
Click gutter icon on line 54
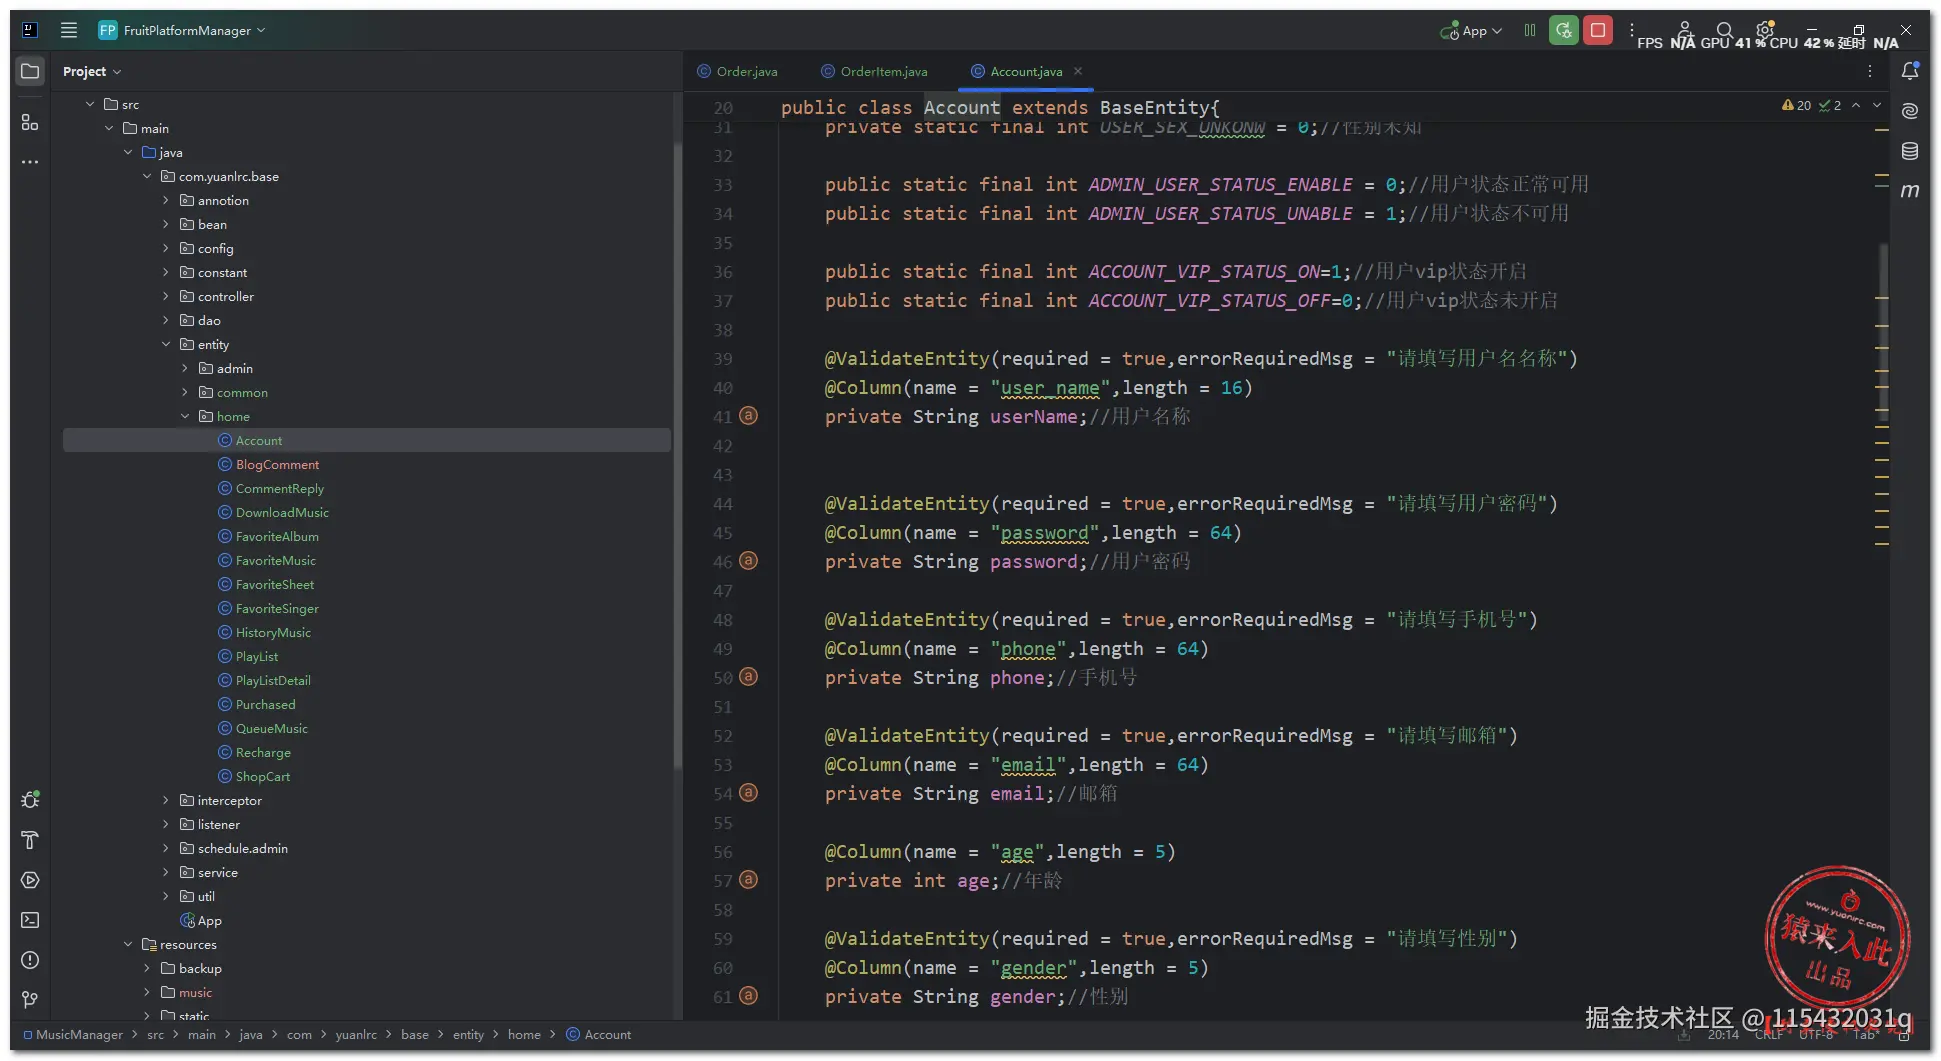748,793
